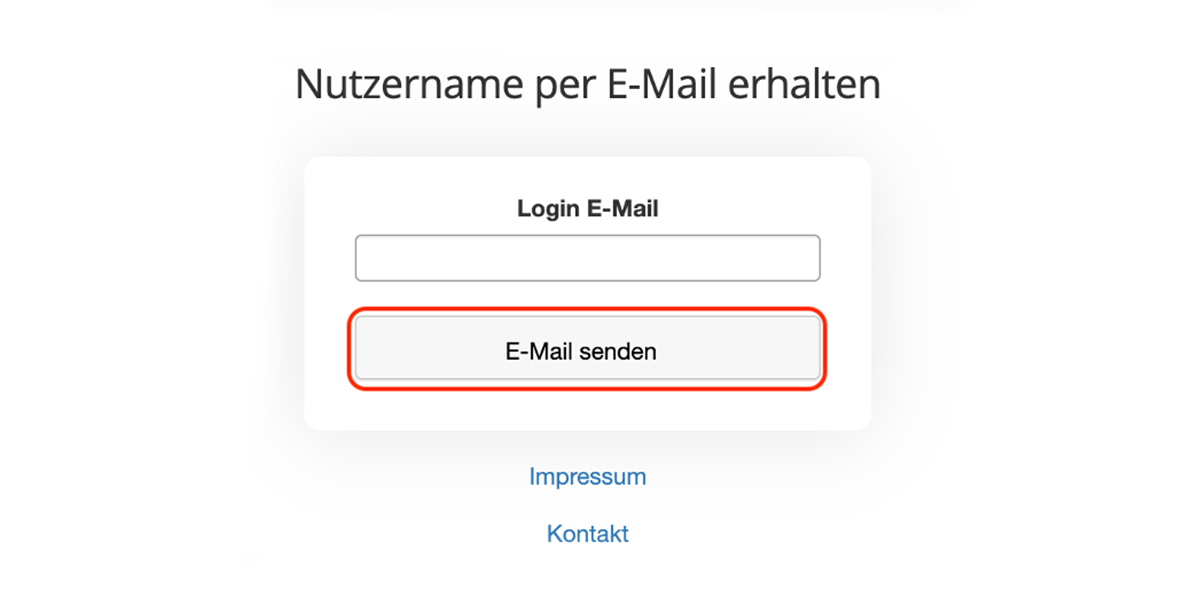Viewport: 1200px width, 600px height.
Task: Click the E-Mail senden button
Action: click(x=587, y=350)
